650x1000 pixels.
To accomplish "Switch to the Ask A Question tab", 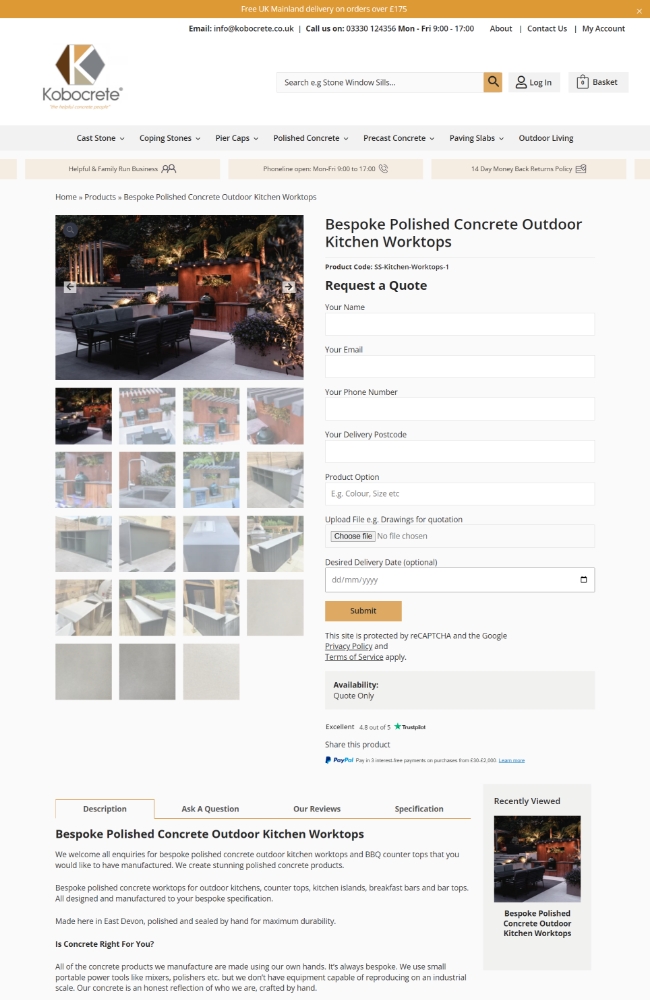I will [210, 809].
